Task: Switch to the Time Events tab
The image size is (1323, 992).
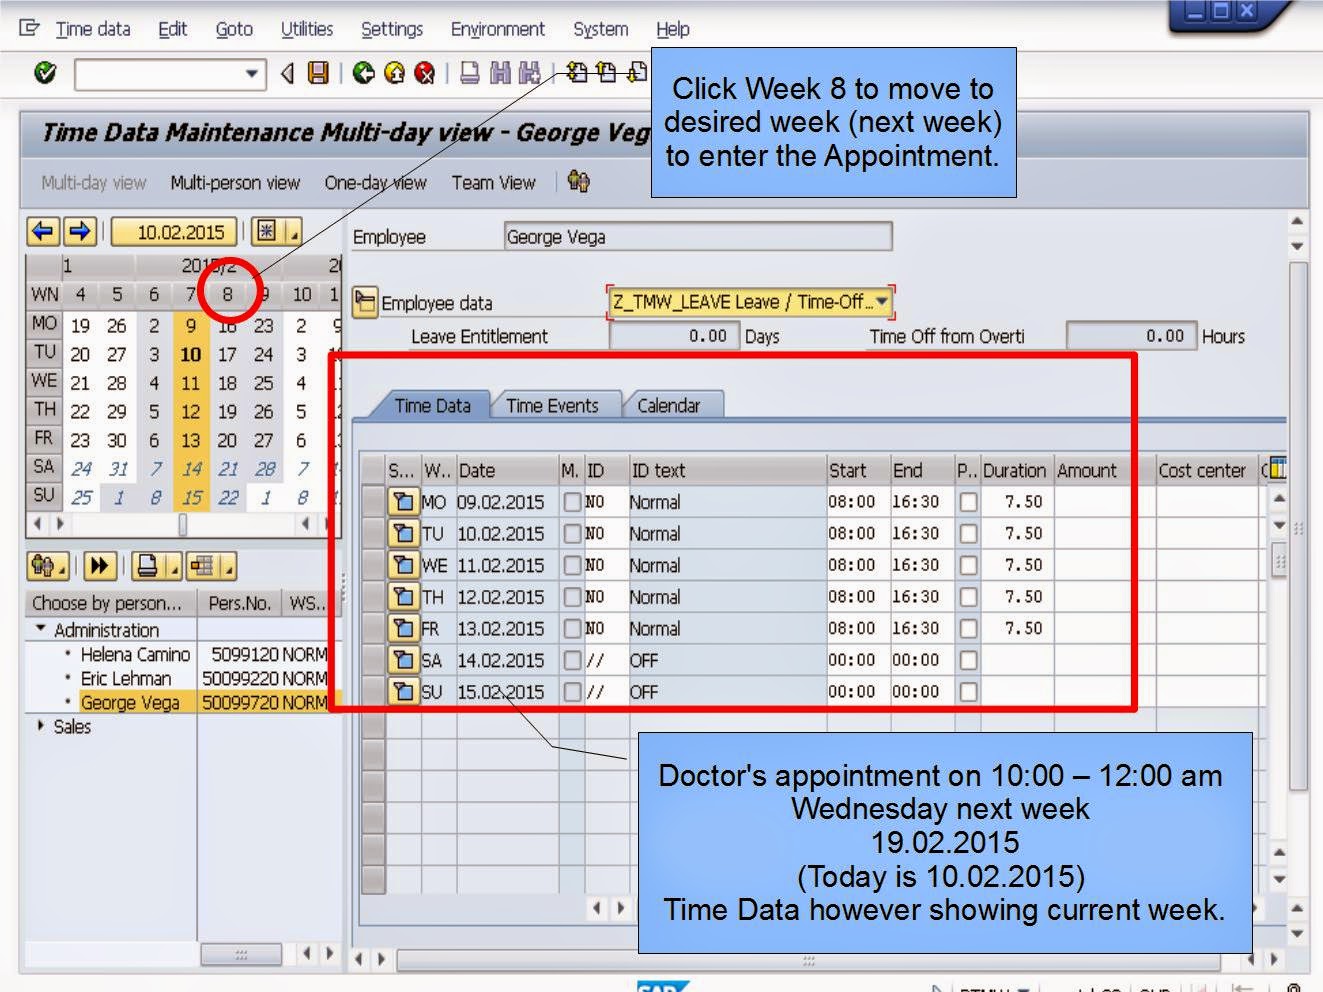Action: 552,405
